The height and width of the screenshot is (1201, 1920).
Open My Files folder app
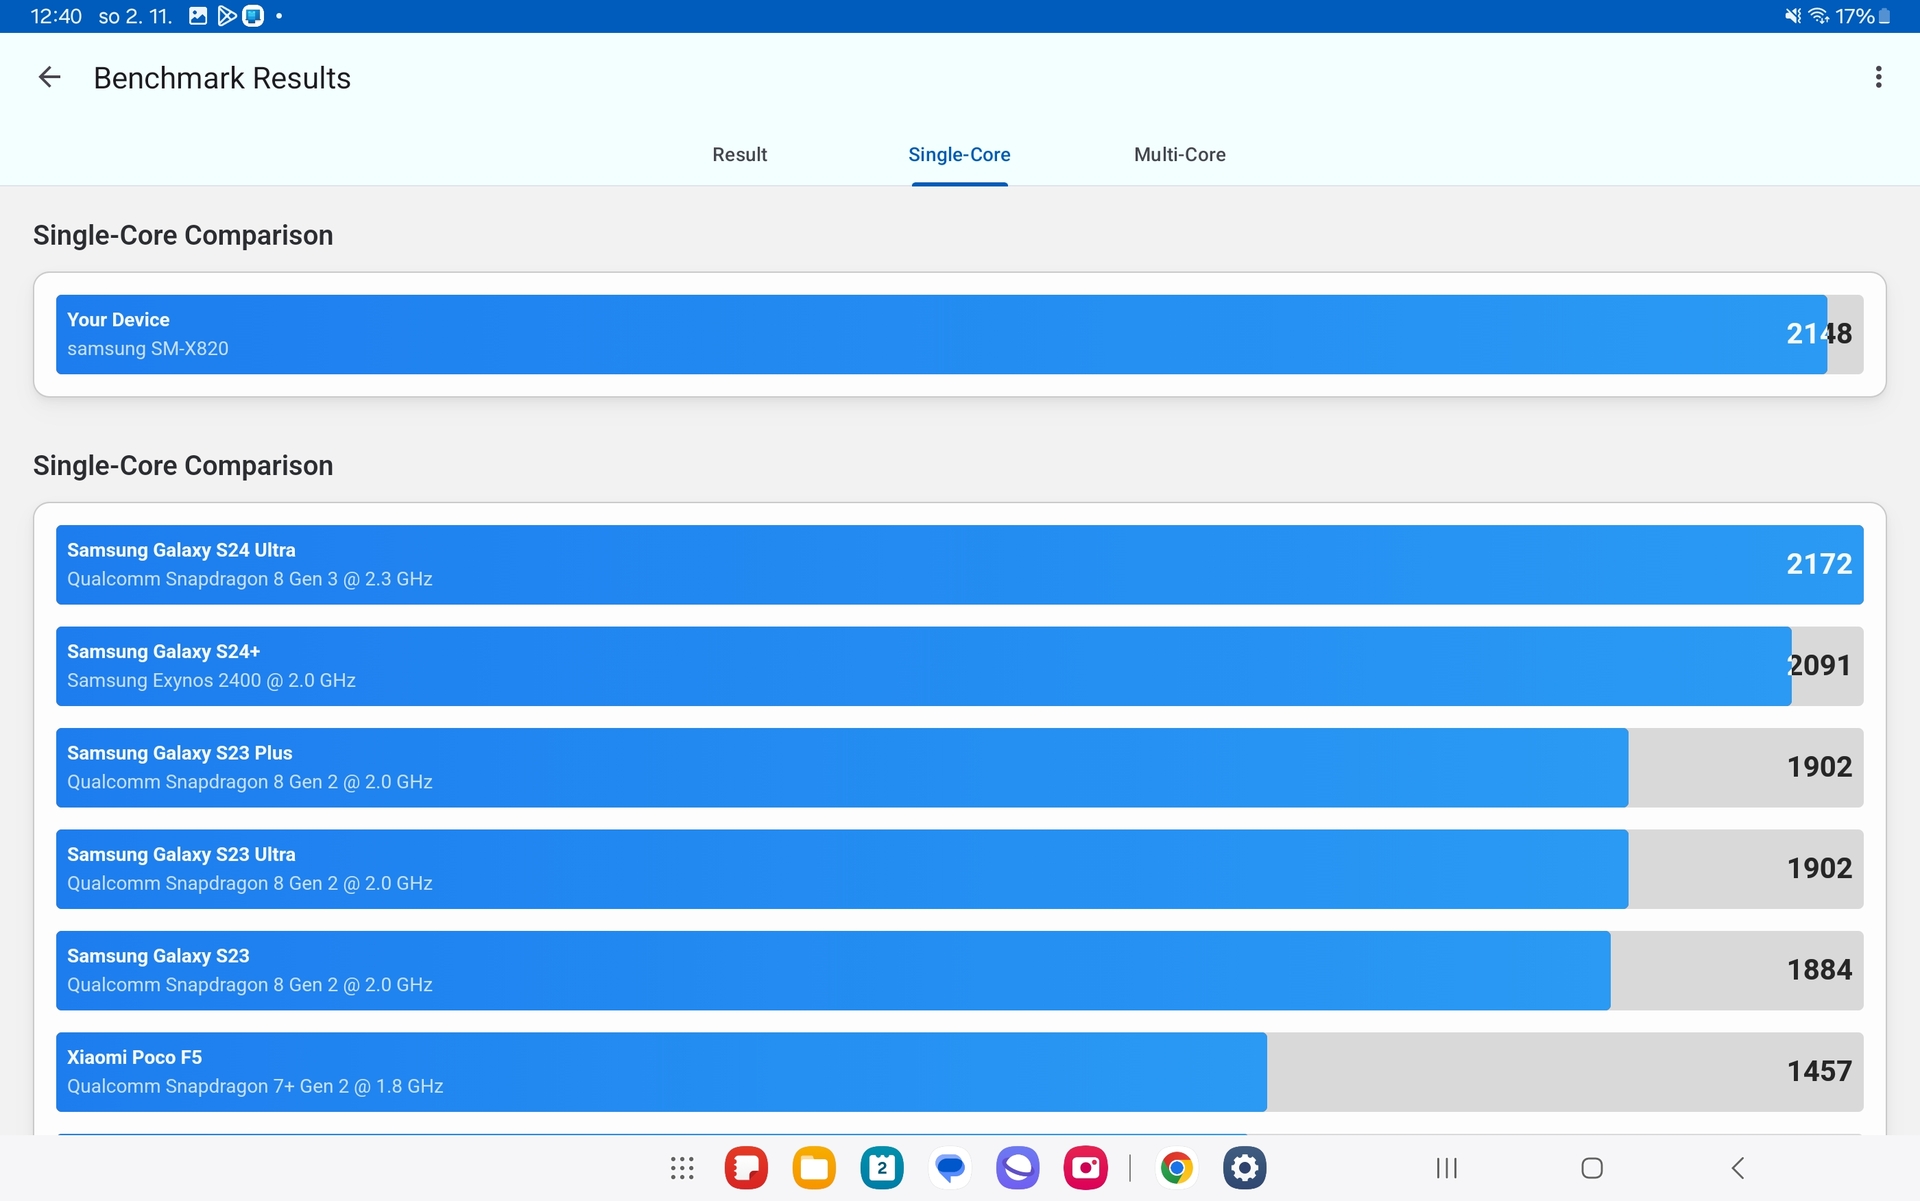coord(814,1167)
